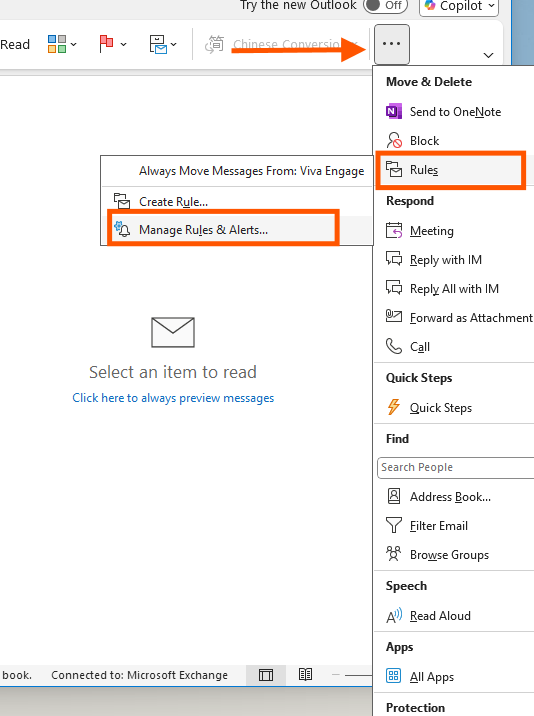Viewport: 534px width, 716px height.
Task: Click 'Click here to always preview messages' link
Action: click(173, 398)
